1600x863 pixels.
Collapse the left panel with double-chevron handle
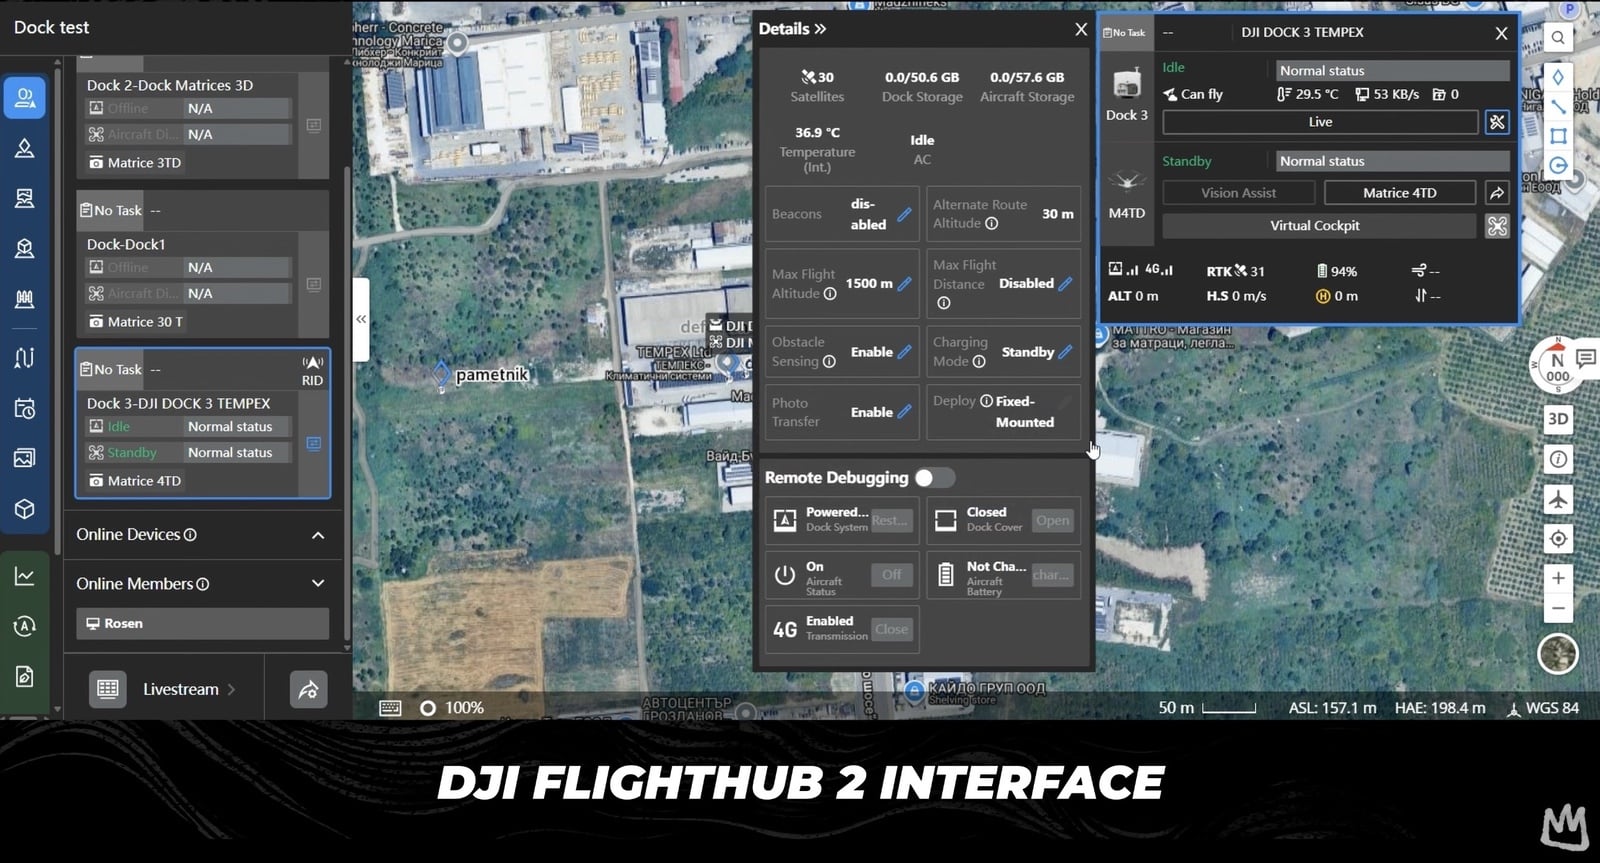pyautogui.click(x=361, y=319)
